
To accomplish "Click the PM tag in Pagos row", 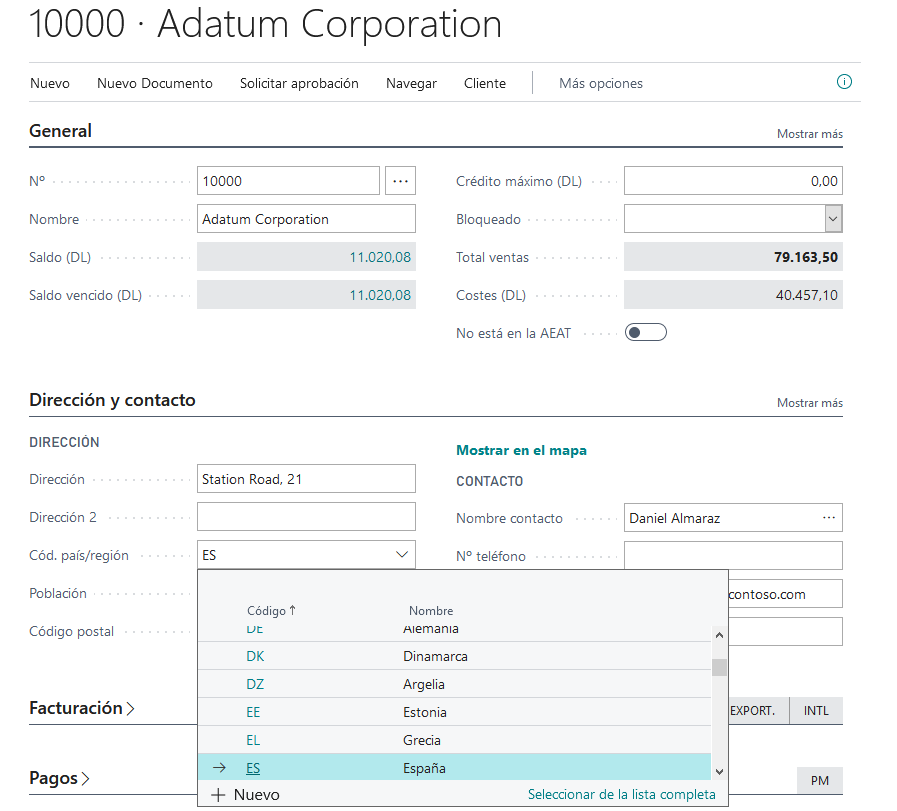I will [819, 781].
